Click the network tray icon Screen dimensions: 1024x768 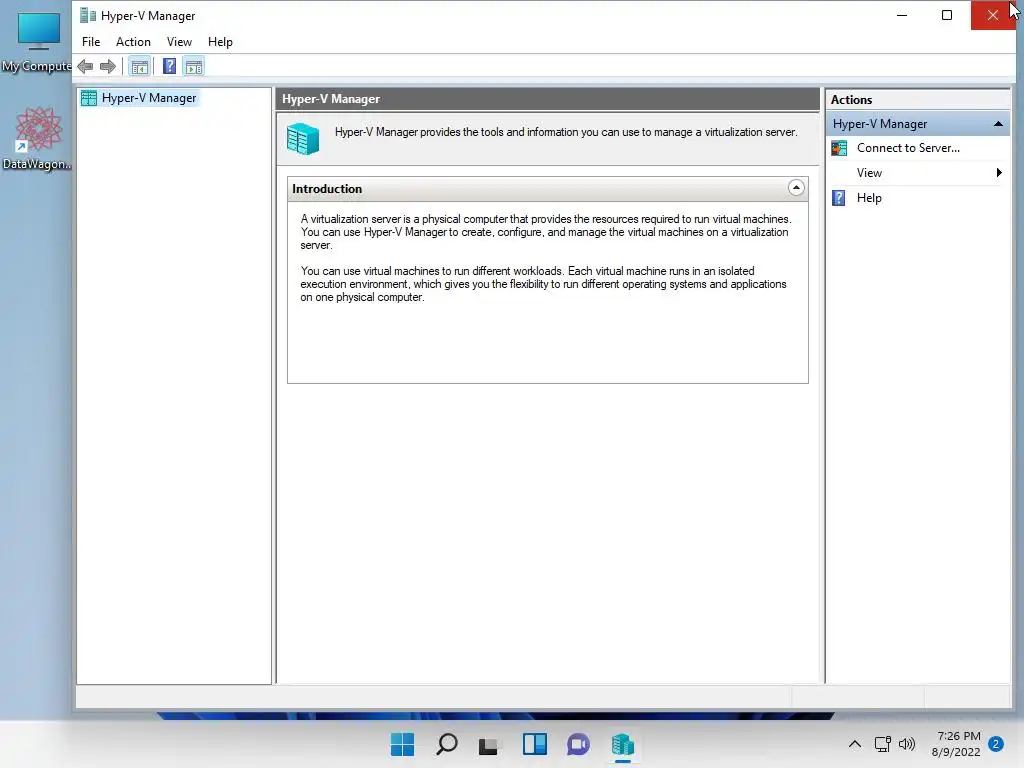(882, 744)
